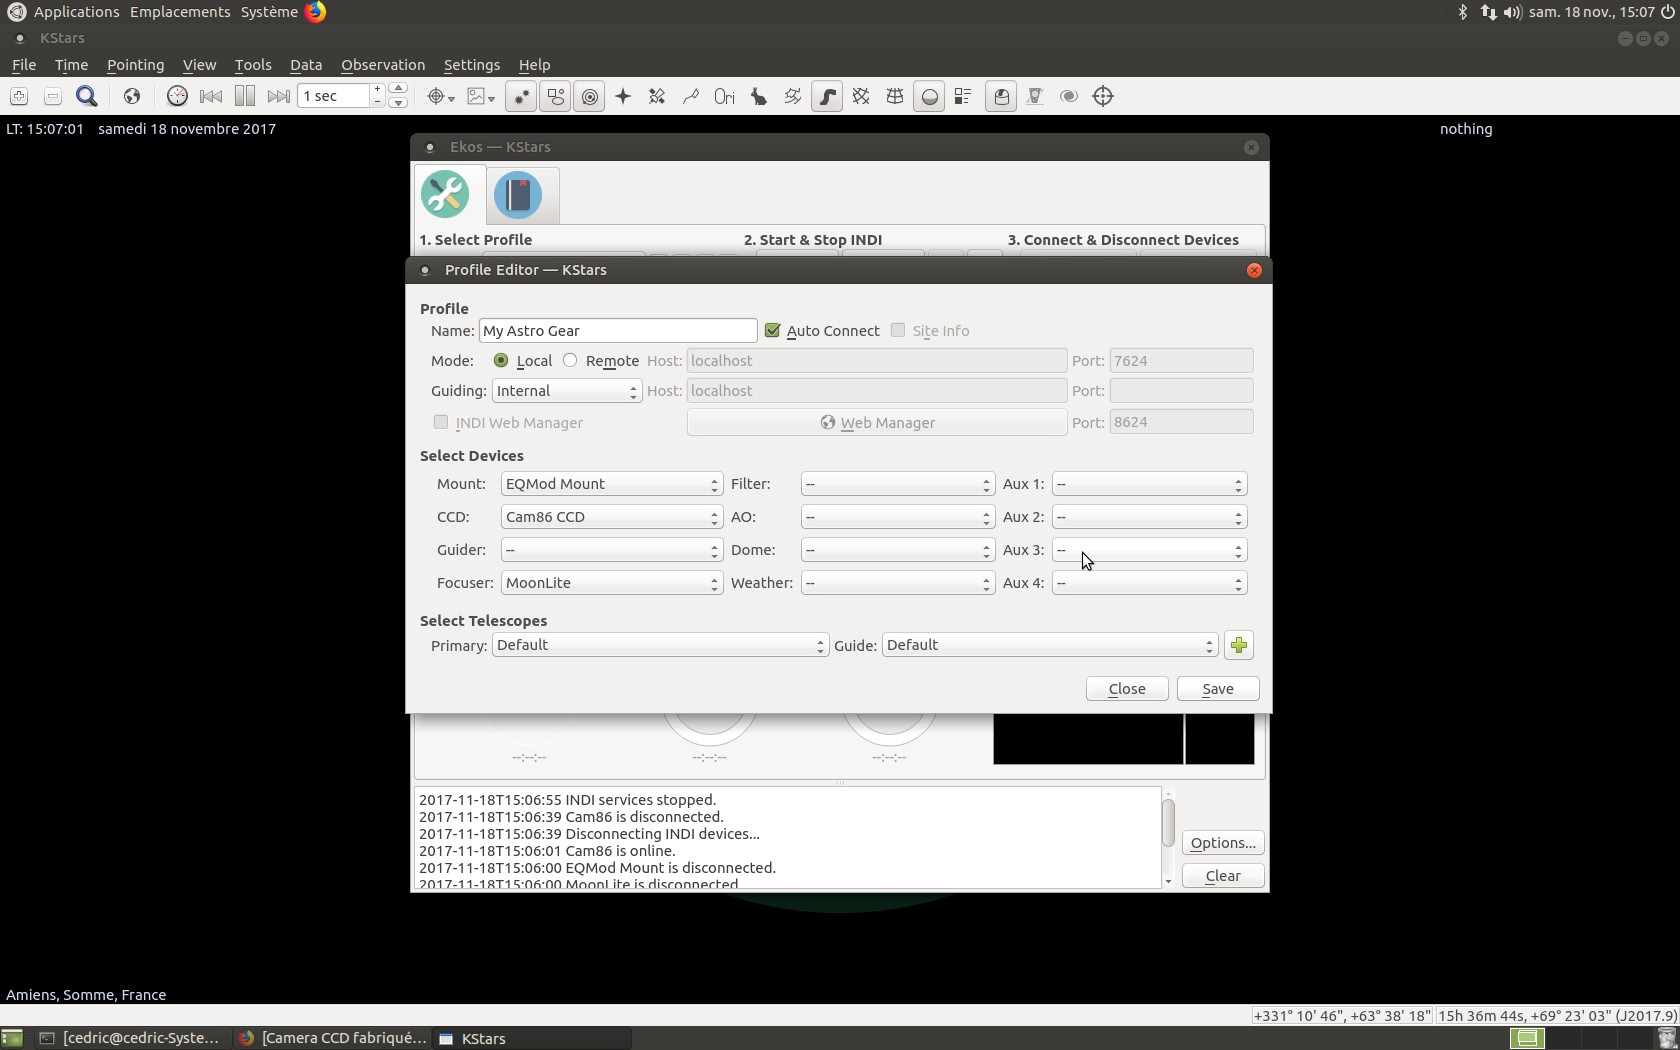The width and height of the screenshot is (1680, 1050).
Task: Set time to now with the clock icon
Action: point(177,96)
